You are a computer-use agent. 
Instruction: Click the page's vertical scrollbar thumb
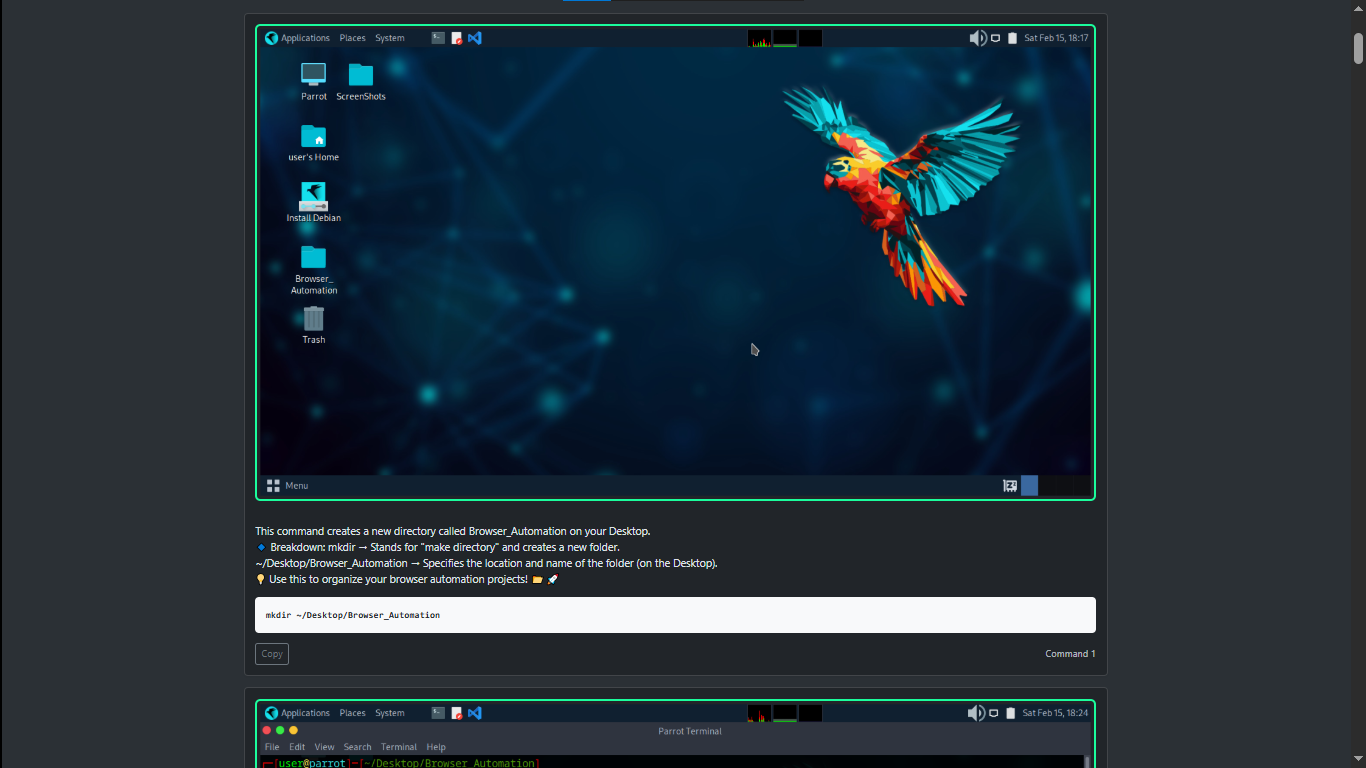click(x=1358, y=48)
